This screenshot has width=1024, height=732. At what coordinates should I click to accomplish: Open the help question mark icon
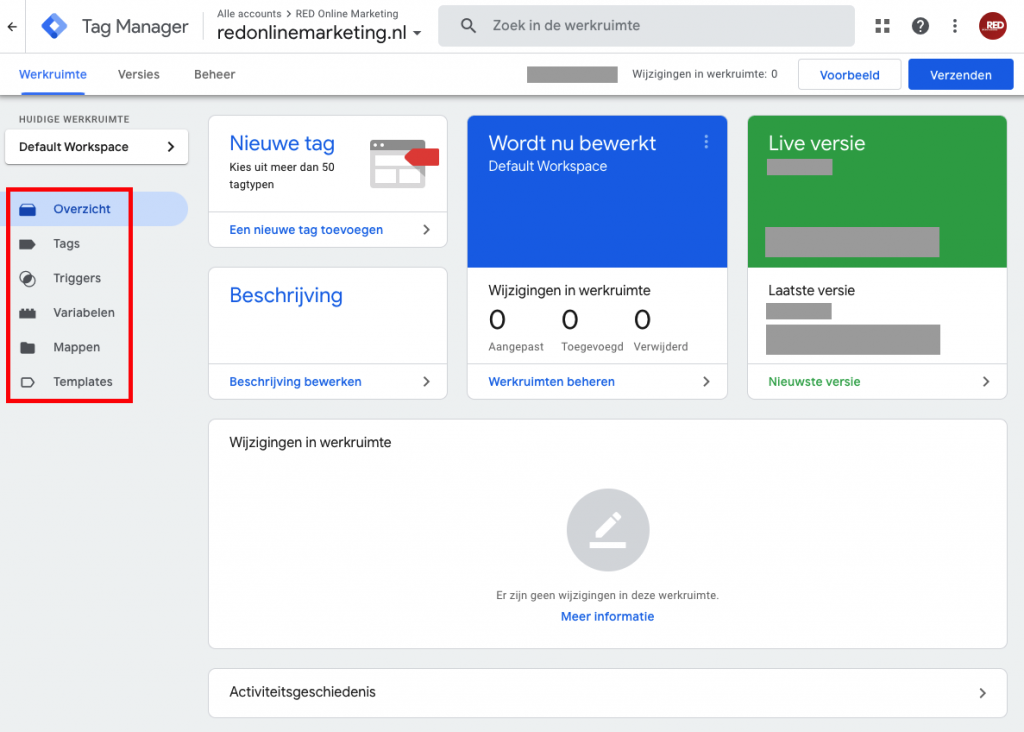click(920, 26)
